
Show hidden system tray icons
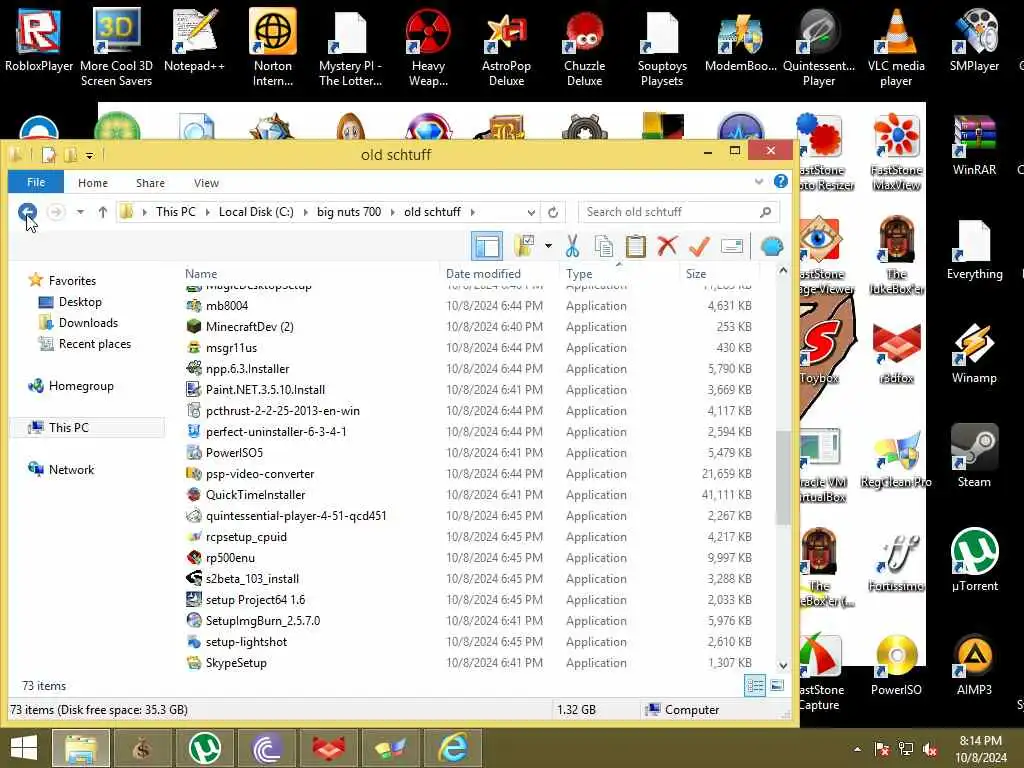coord(857,749)
